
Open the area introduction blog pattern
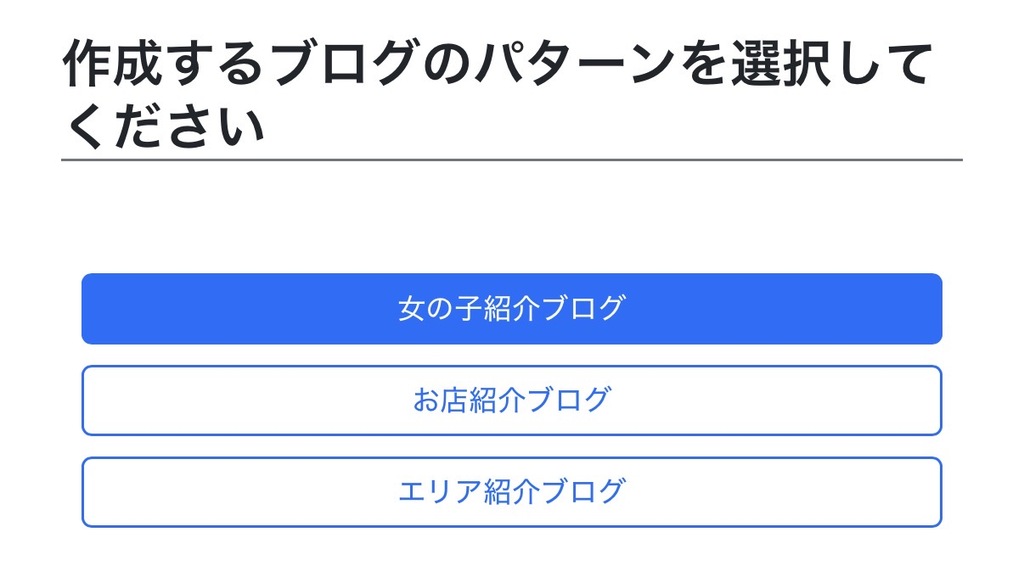click(x=511, y=492)
